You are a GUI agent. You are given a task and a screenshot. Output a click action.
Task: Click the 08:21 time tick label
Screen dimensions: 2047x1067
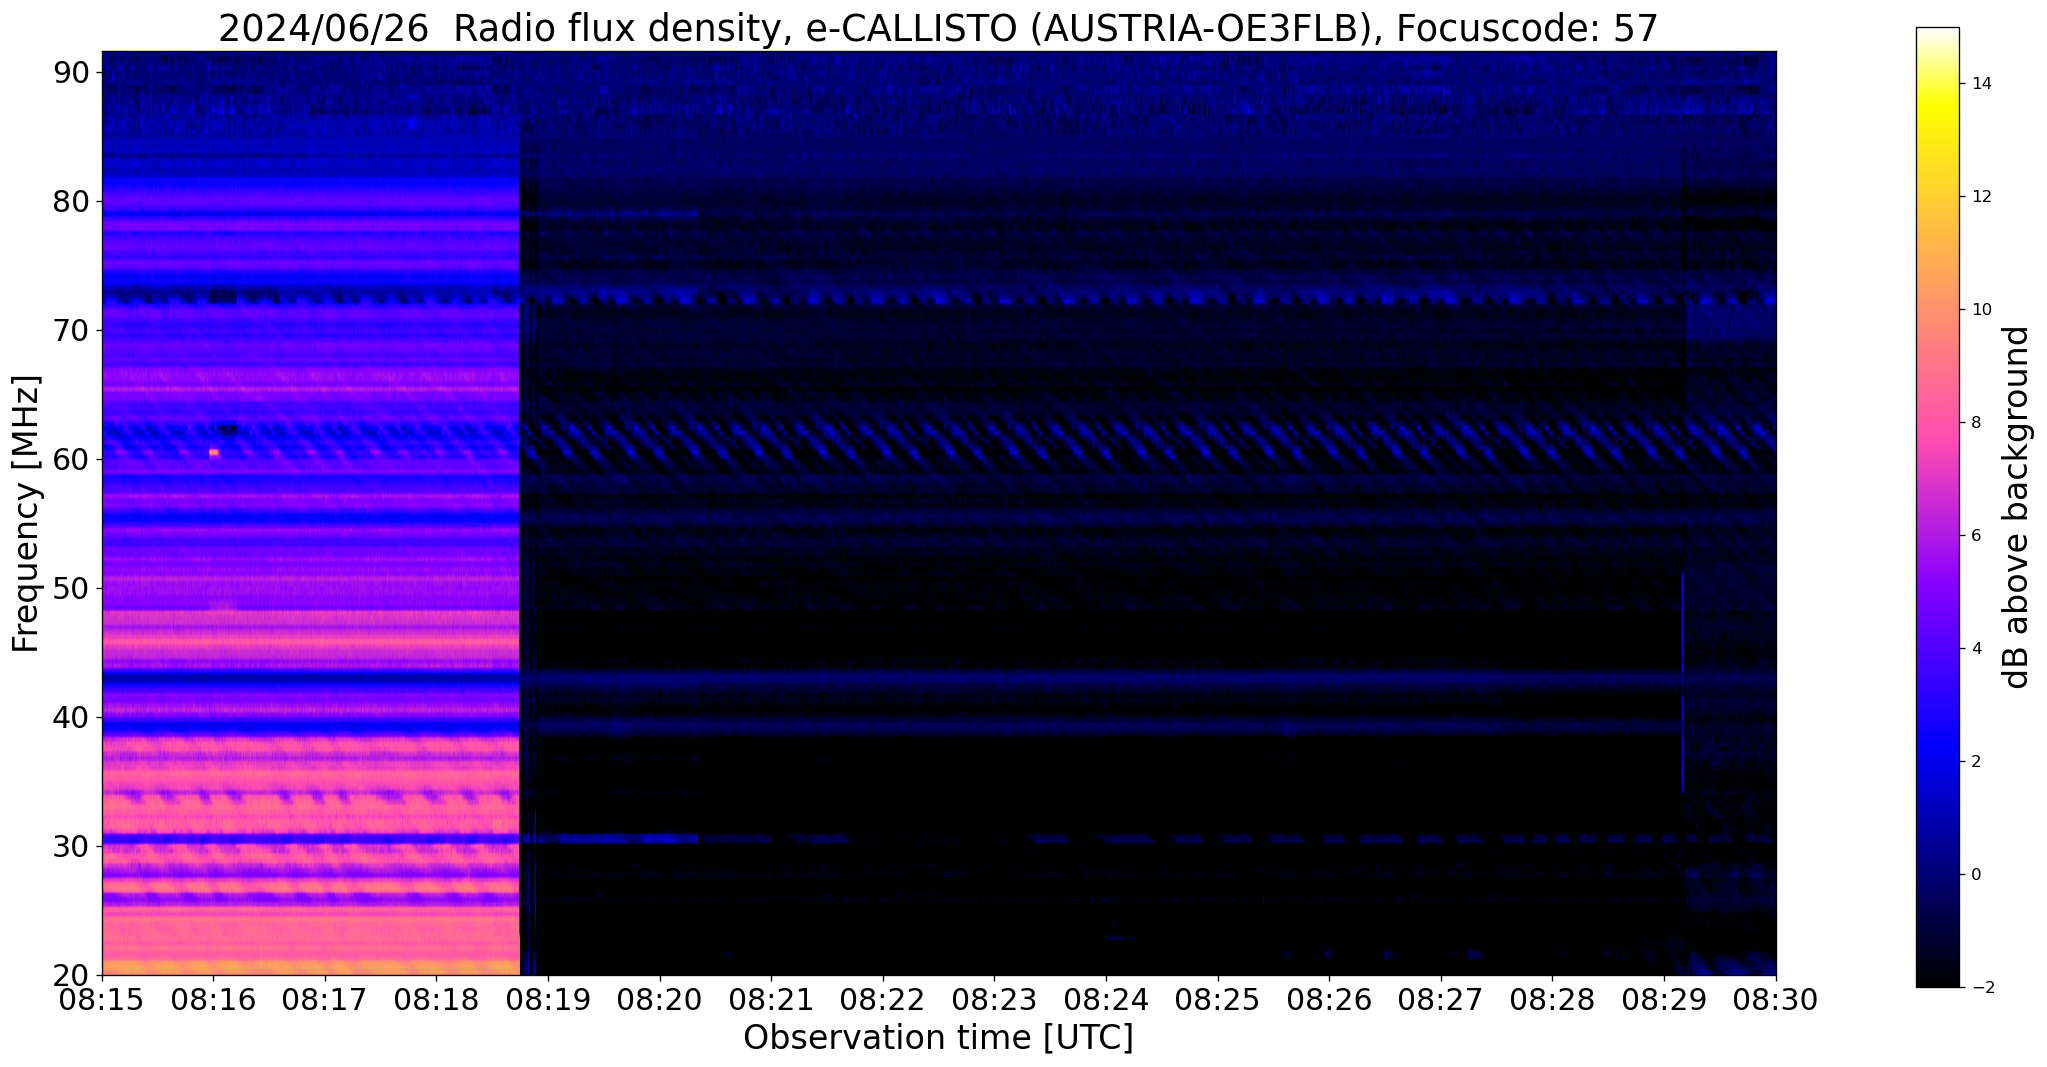[x=771, y=999]
